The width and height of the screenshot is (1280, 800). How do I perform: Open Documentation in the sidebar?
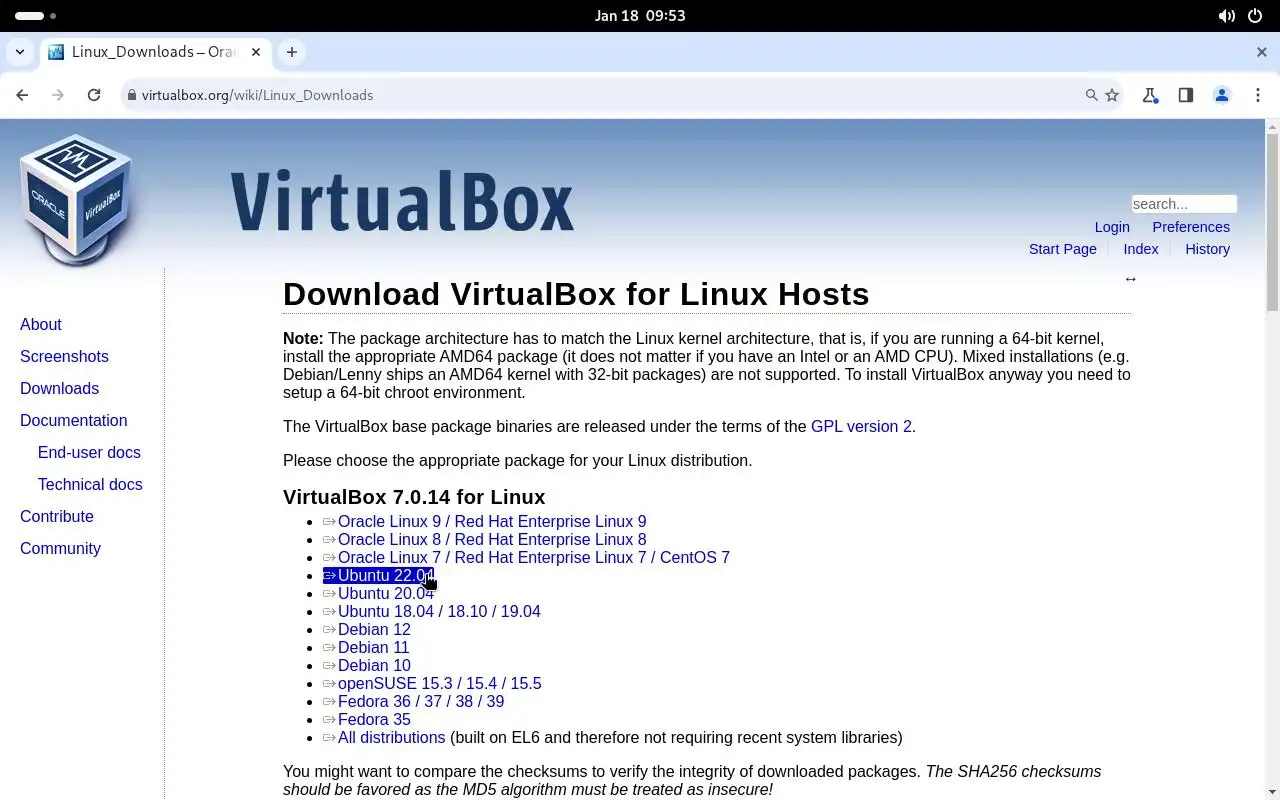tap(74, 420)
